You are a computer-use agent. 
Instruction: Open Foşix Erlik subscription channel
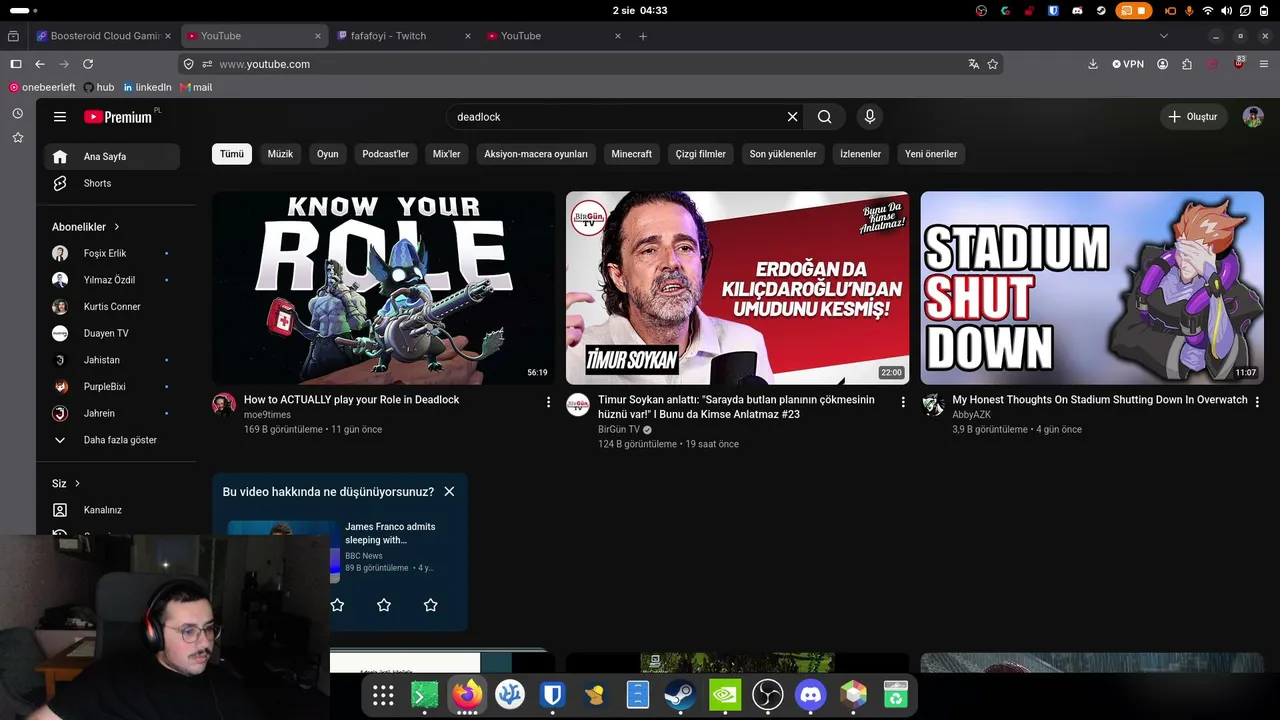coord(112,253)
